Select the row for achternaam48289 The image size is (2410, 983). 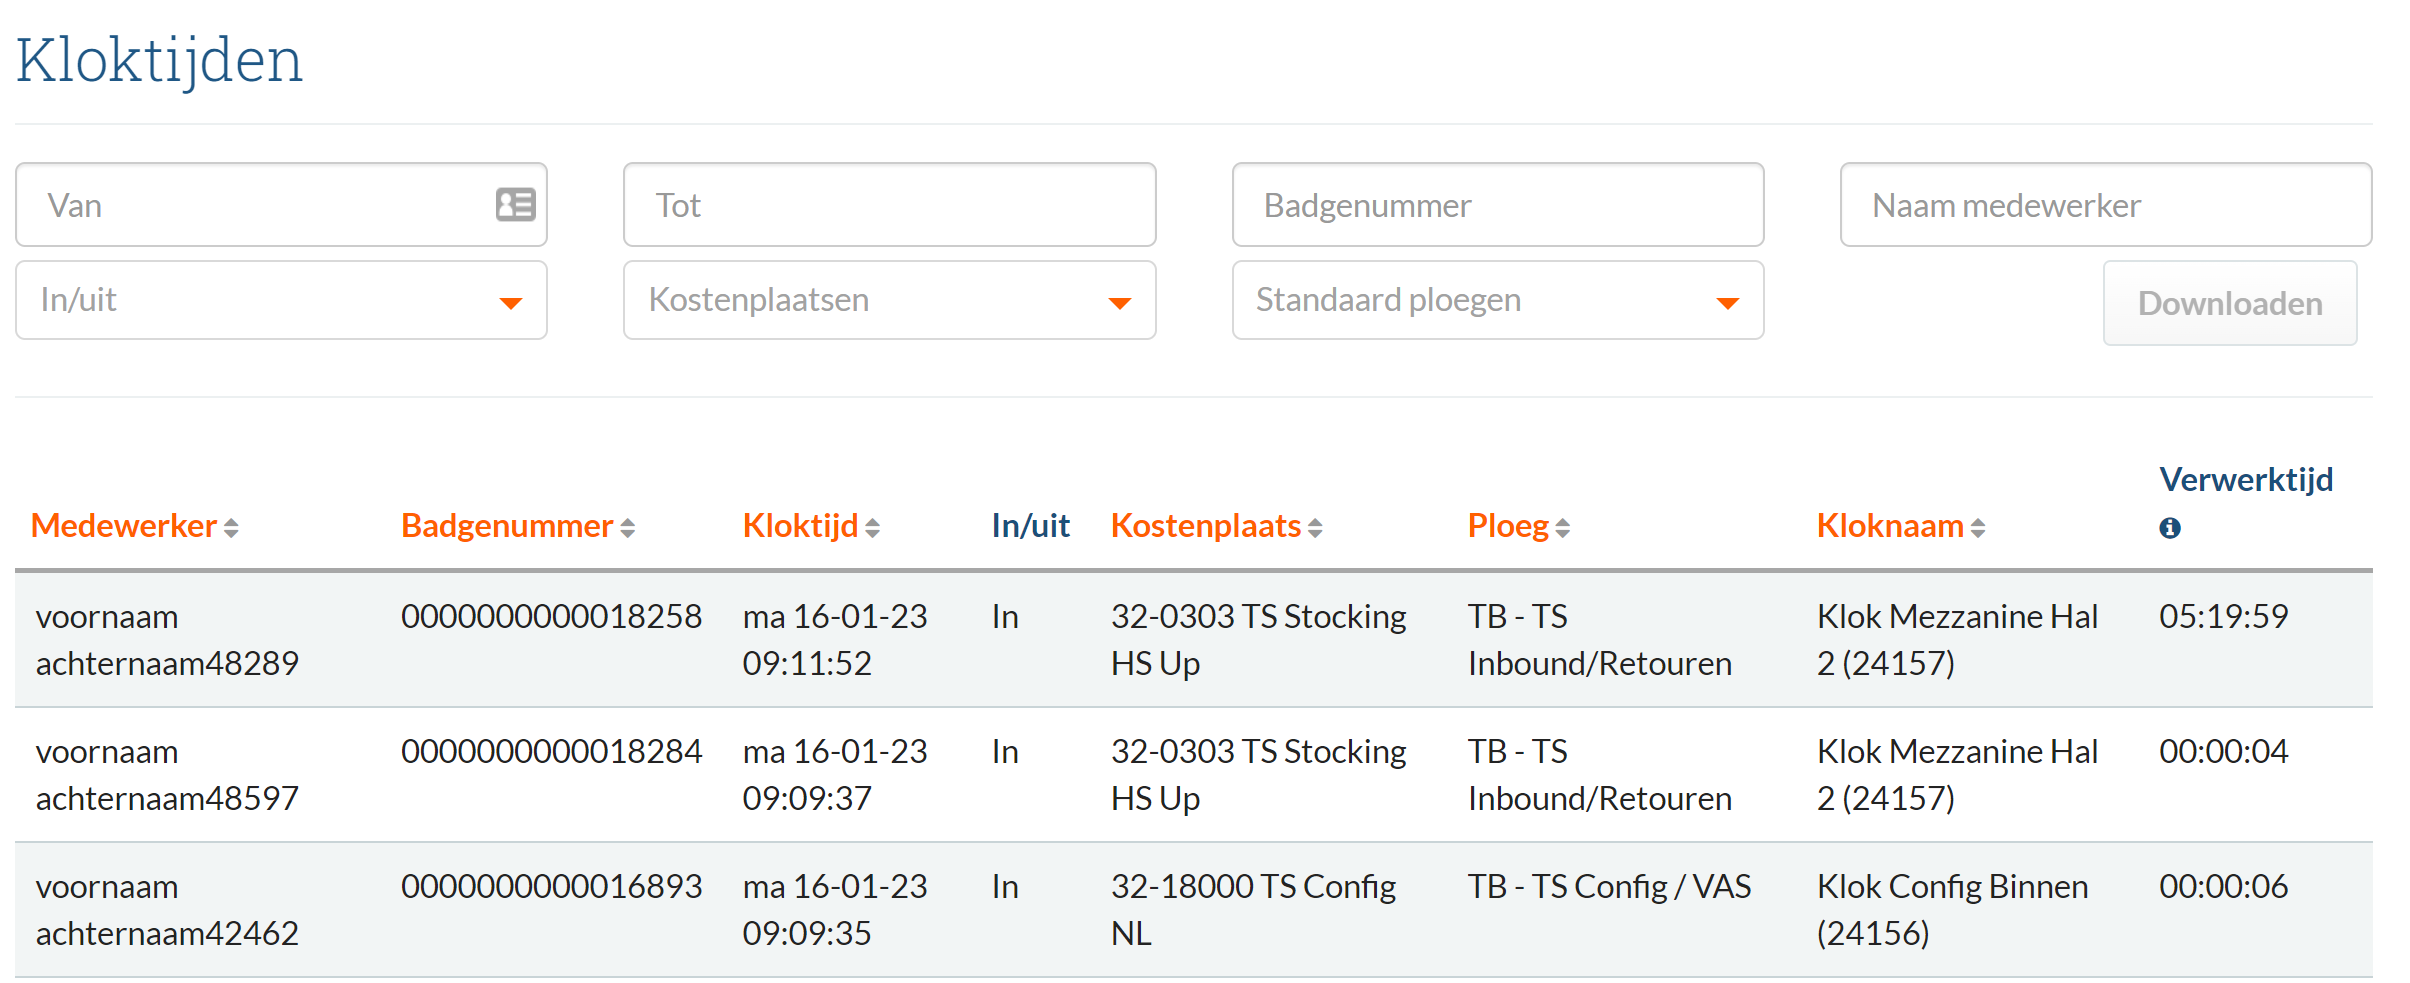tap(167, 640)
